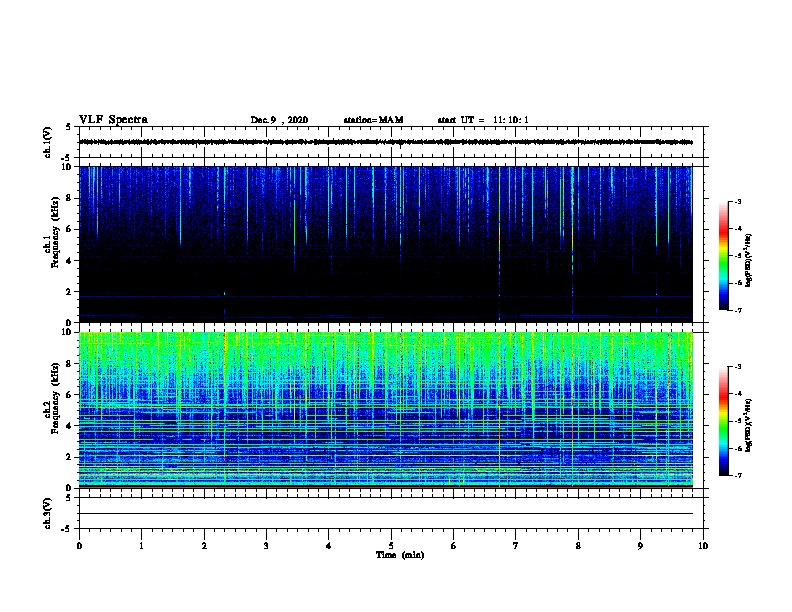This screenshot has width=792, height=612.
Task: Click the "Time (min)" x-axis label
Action: tap(400, 555)
